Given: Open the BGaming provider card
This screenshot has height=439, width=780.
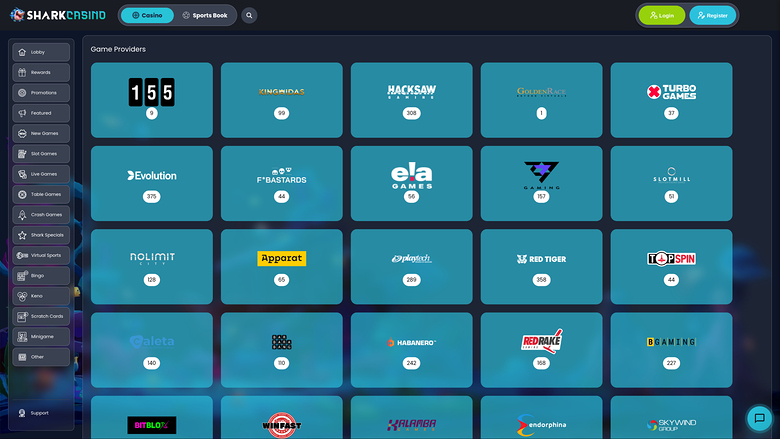Looking at the screenshot, I should [x=671, y=350].
